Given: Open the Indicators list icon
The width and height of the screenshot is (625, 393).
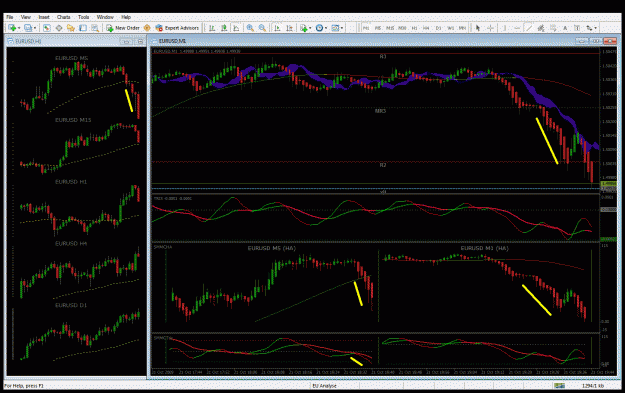Looking at the screenshot, I should point(303,28).
